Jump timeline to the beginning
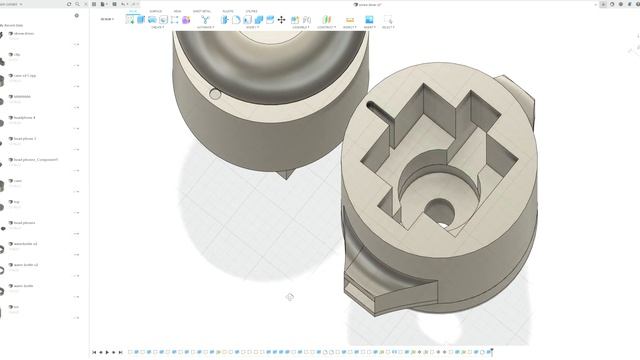The height and width of the screenshot is (360, 640). click(x=94, y=352)
